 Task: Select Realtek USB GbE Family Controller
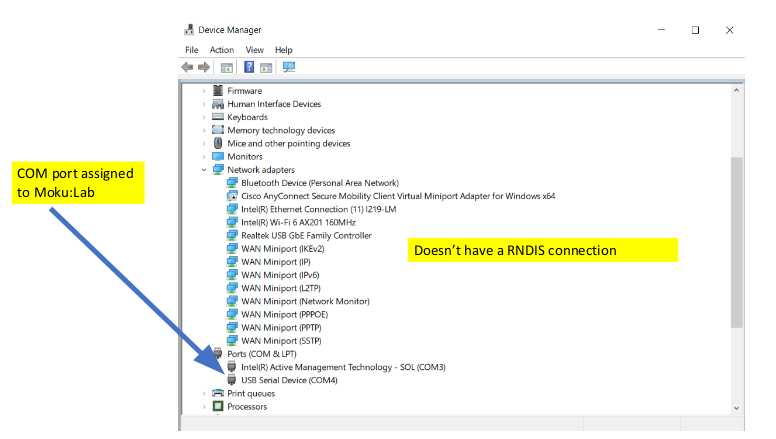tap(306, 236)
